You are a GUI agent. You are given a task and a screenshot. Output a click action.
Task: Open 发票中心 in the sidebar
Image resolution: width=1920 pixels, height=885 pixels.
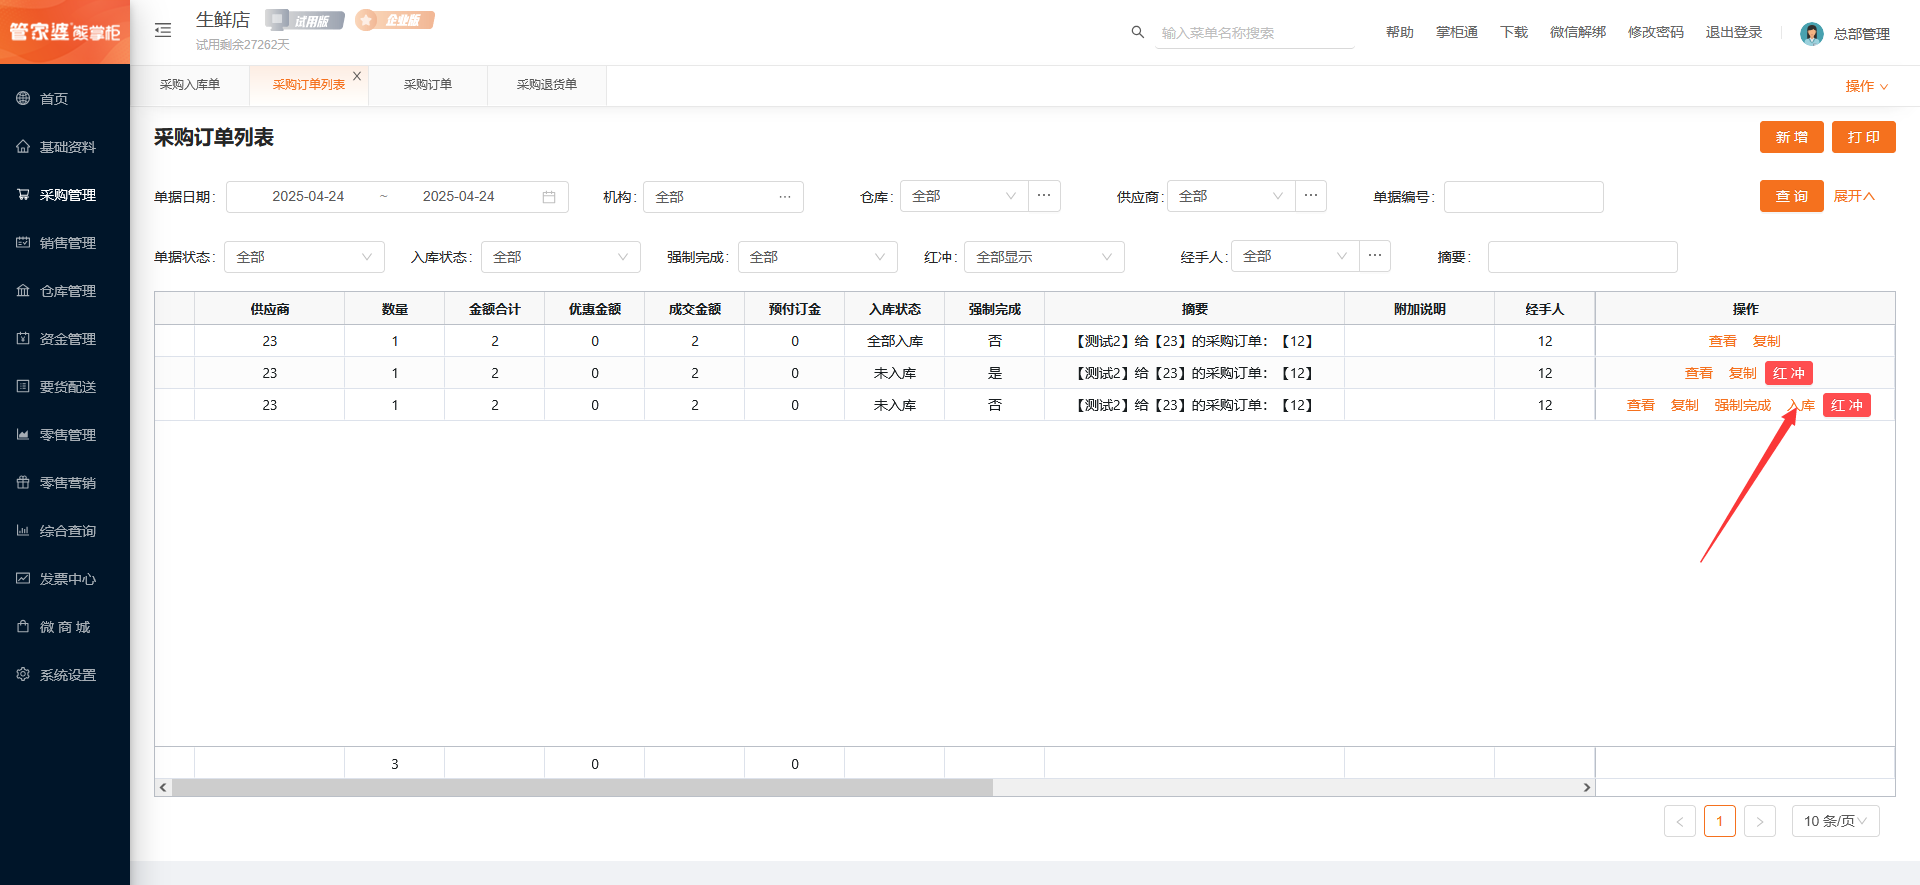tap(65, 579)
